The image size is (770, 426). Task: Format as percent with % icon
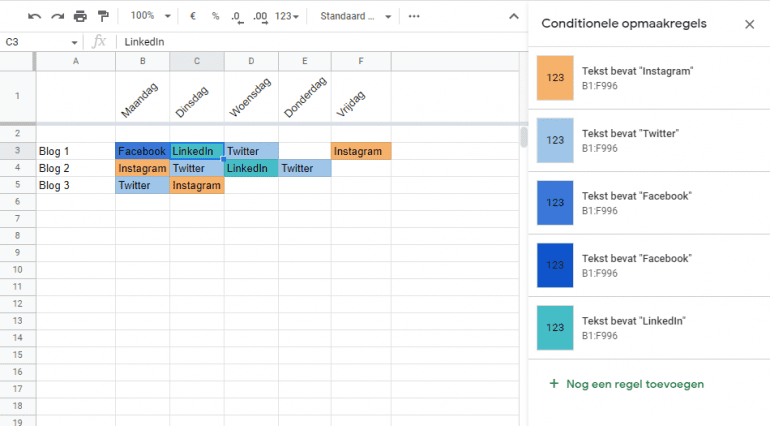point(215,16)
